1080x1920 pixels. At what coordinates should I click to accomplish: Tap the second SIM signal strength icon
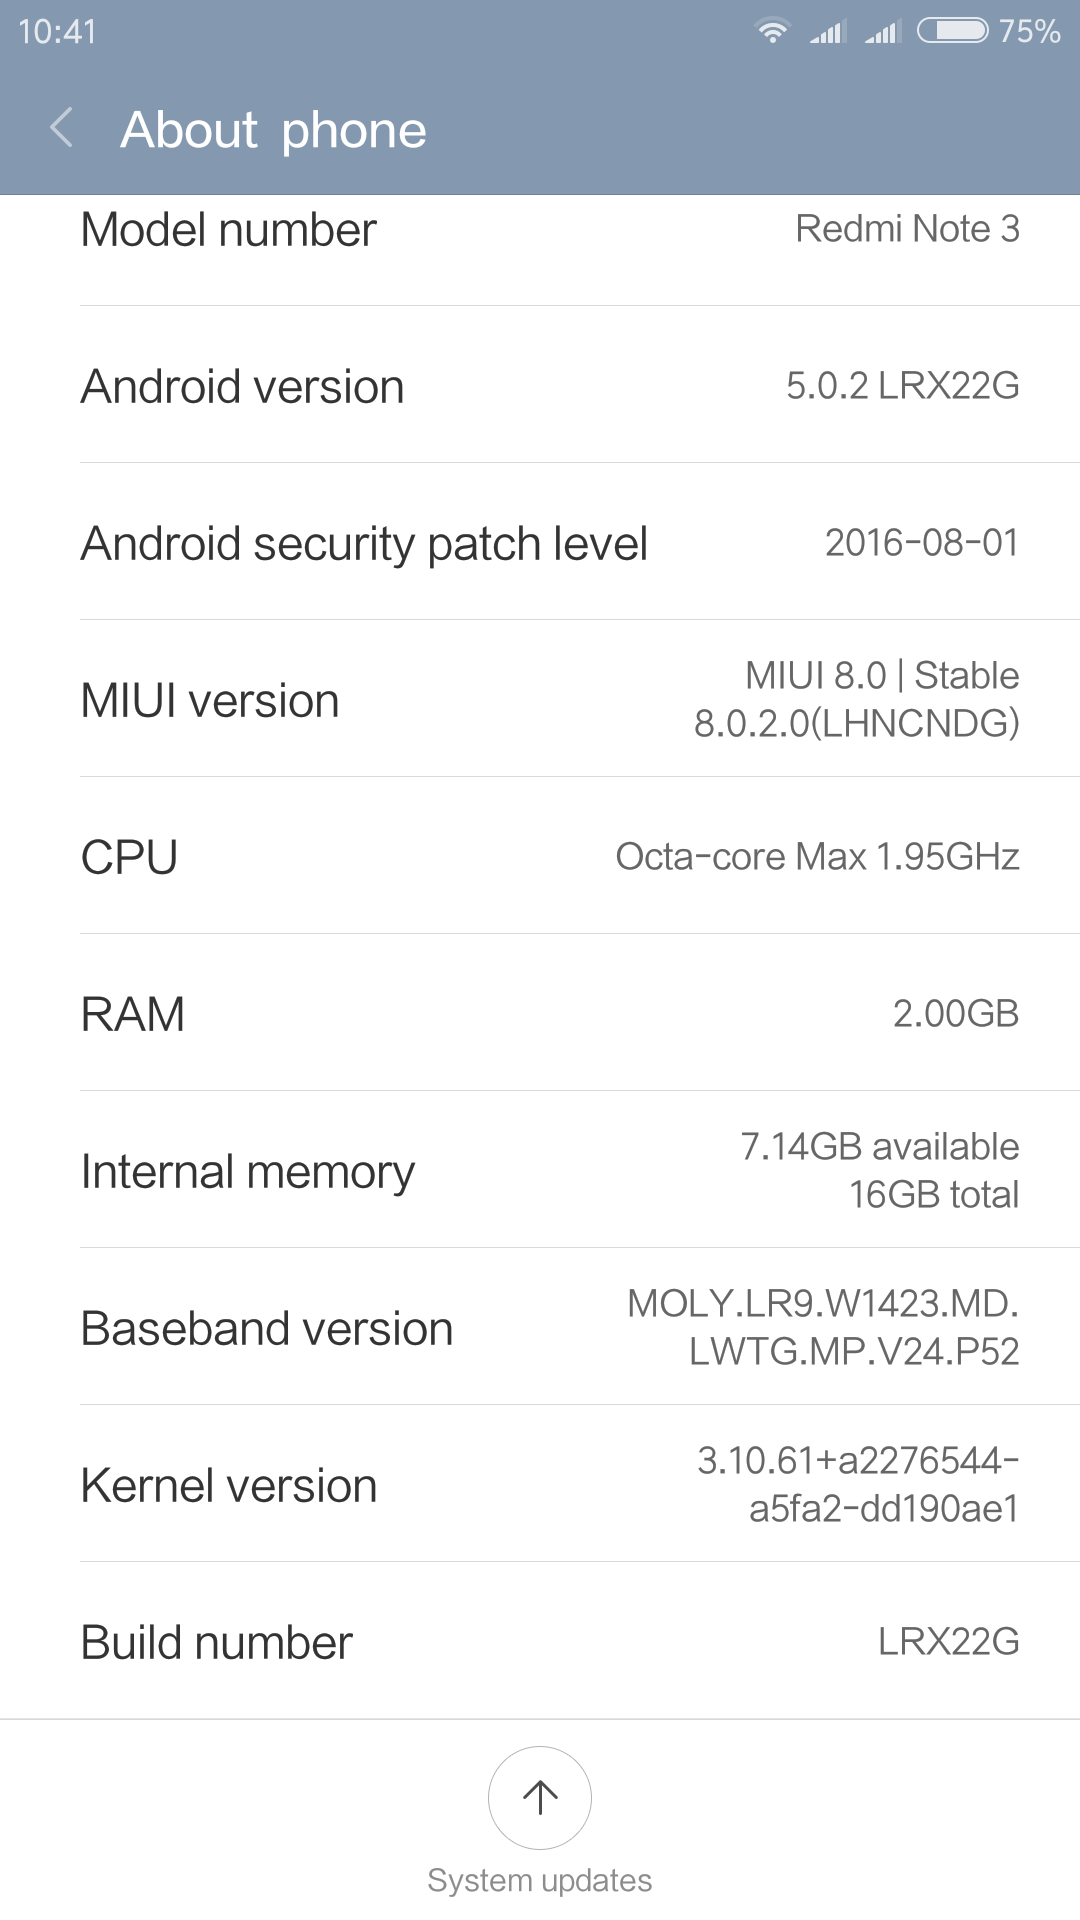click(883, 31)
